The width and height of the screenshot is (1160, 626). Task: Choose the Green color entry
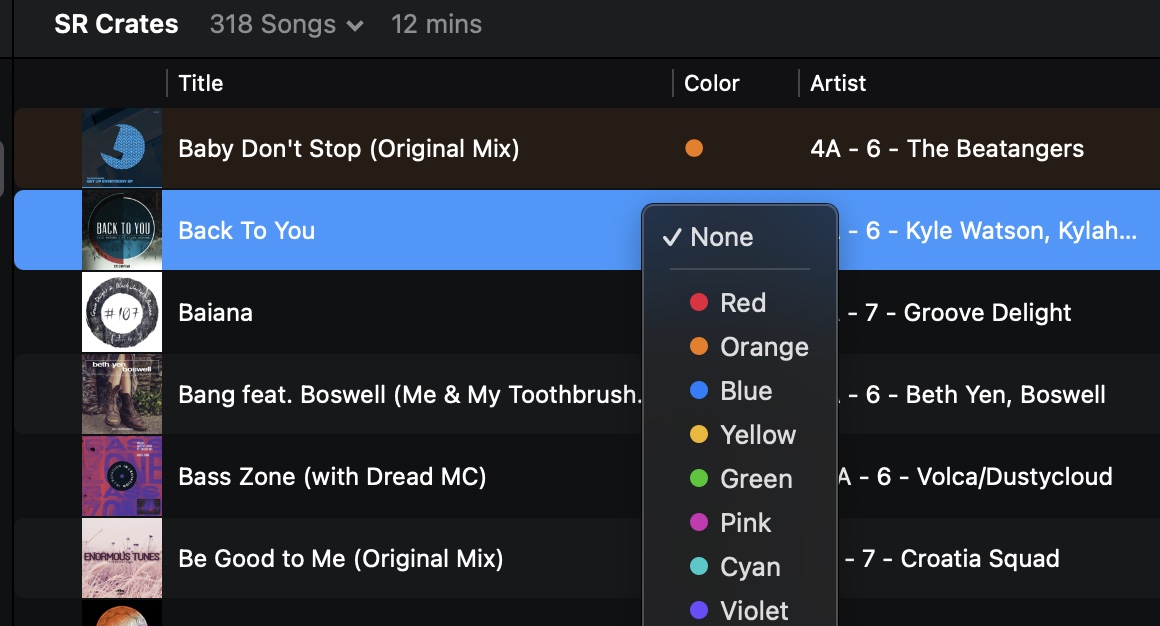[x=740, y=479]
